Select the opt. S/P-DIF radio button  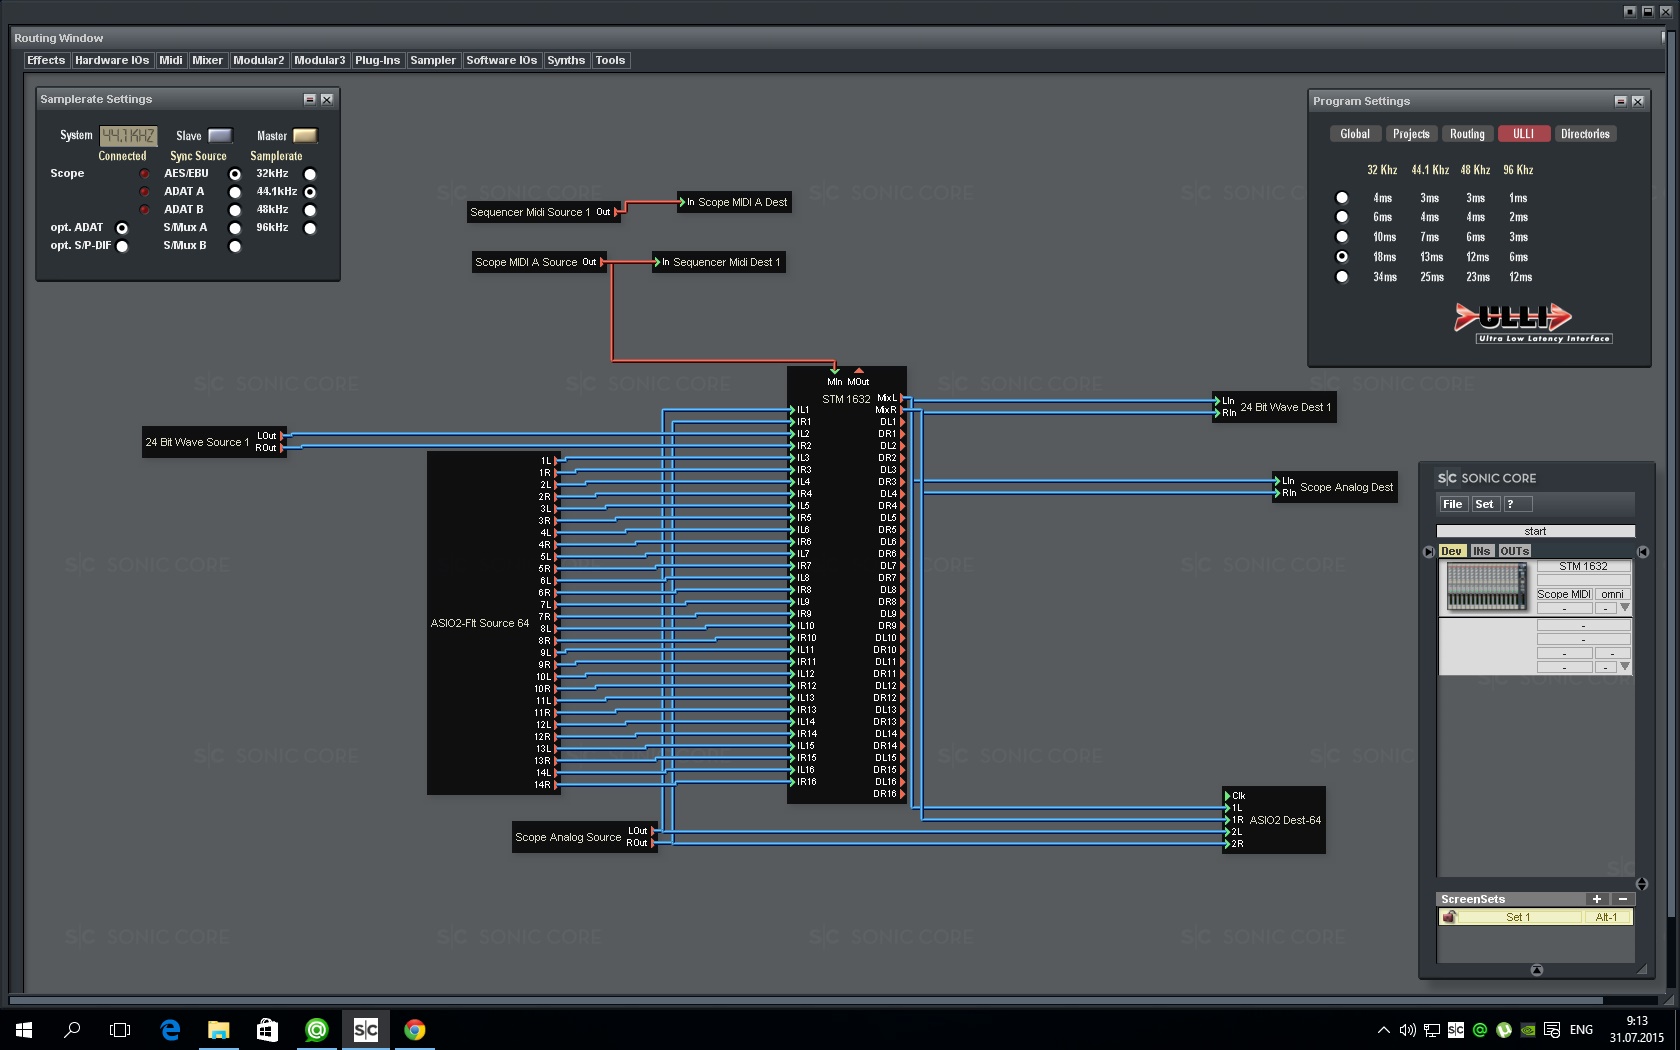coord(122,246)
